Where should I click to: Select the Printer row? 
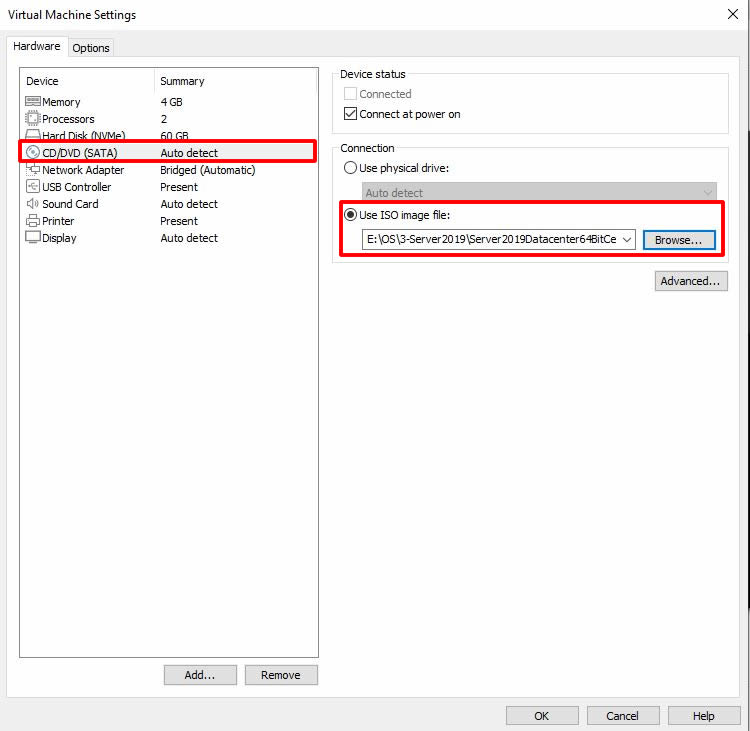click(168, 221)
